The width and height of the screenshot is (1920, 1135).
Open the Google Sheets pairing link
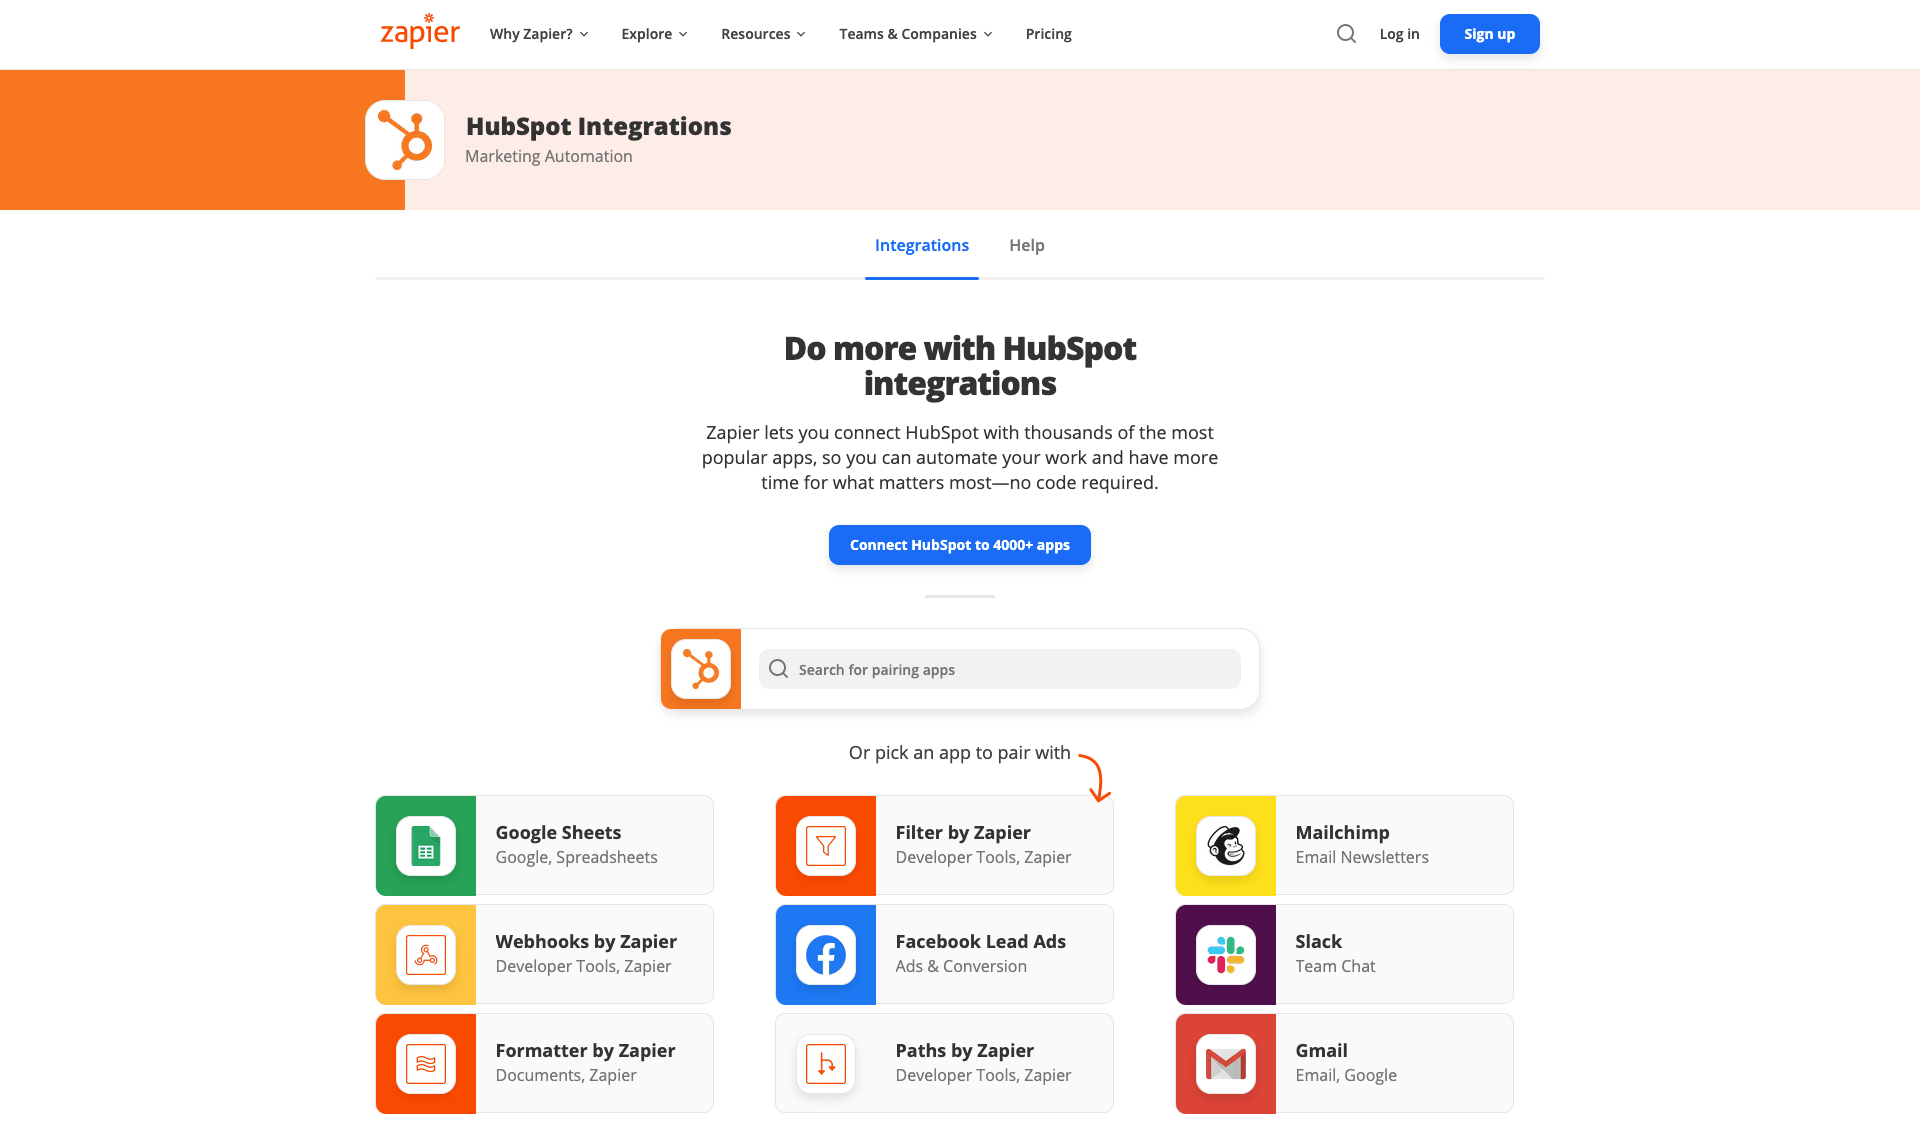point(544,845)
